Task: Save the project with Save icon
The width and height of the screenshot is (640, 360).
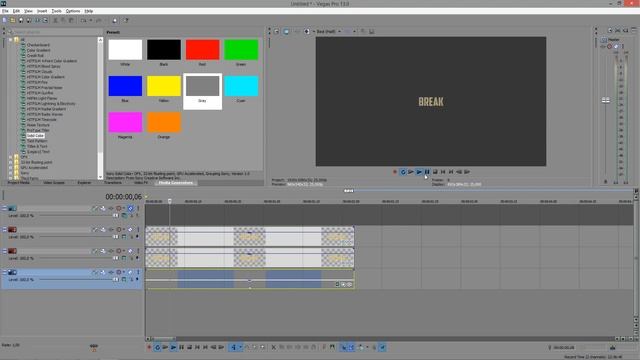Action: pos(21,20)
